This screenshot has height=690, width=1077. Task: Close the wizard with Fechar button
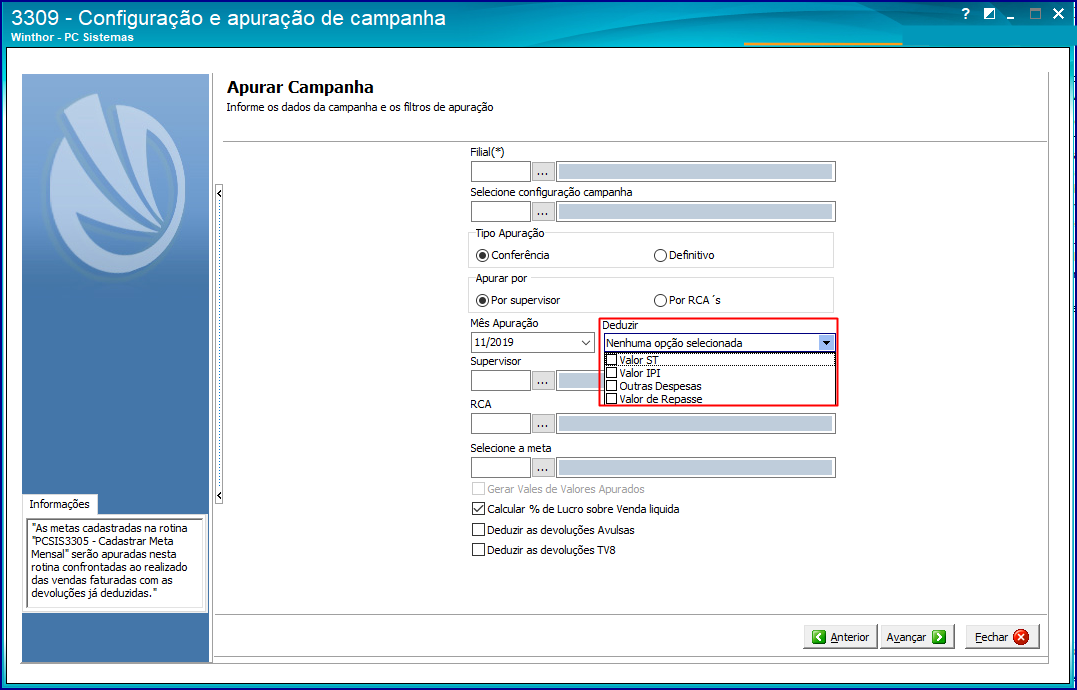point(1002,637)
